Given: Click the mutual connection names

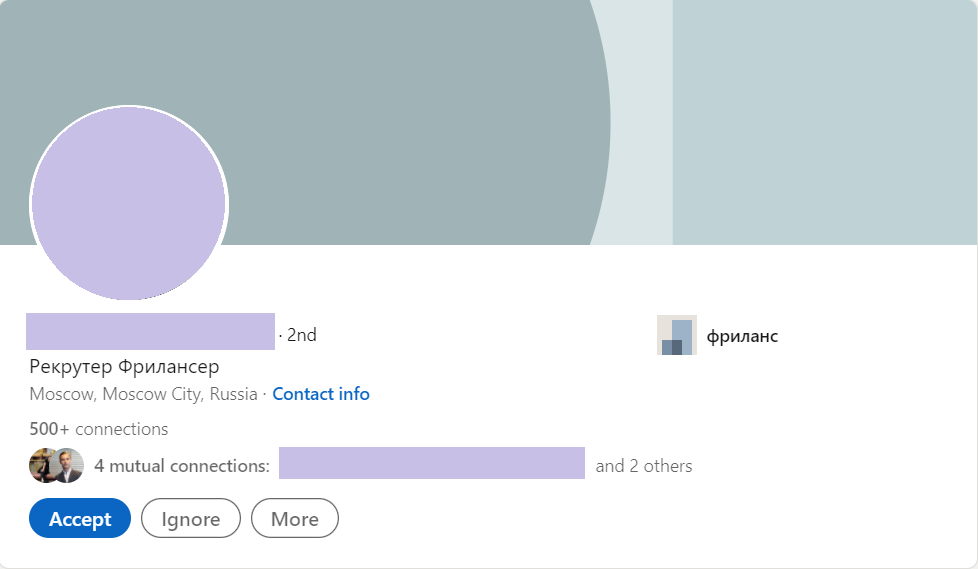Looking at the screenshot, I should 431,464.
